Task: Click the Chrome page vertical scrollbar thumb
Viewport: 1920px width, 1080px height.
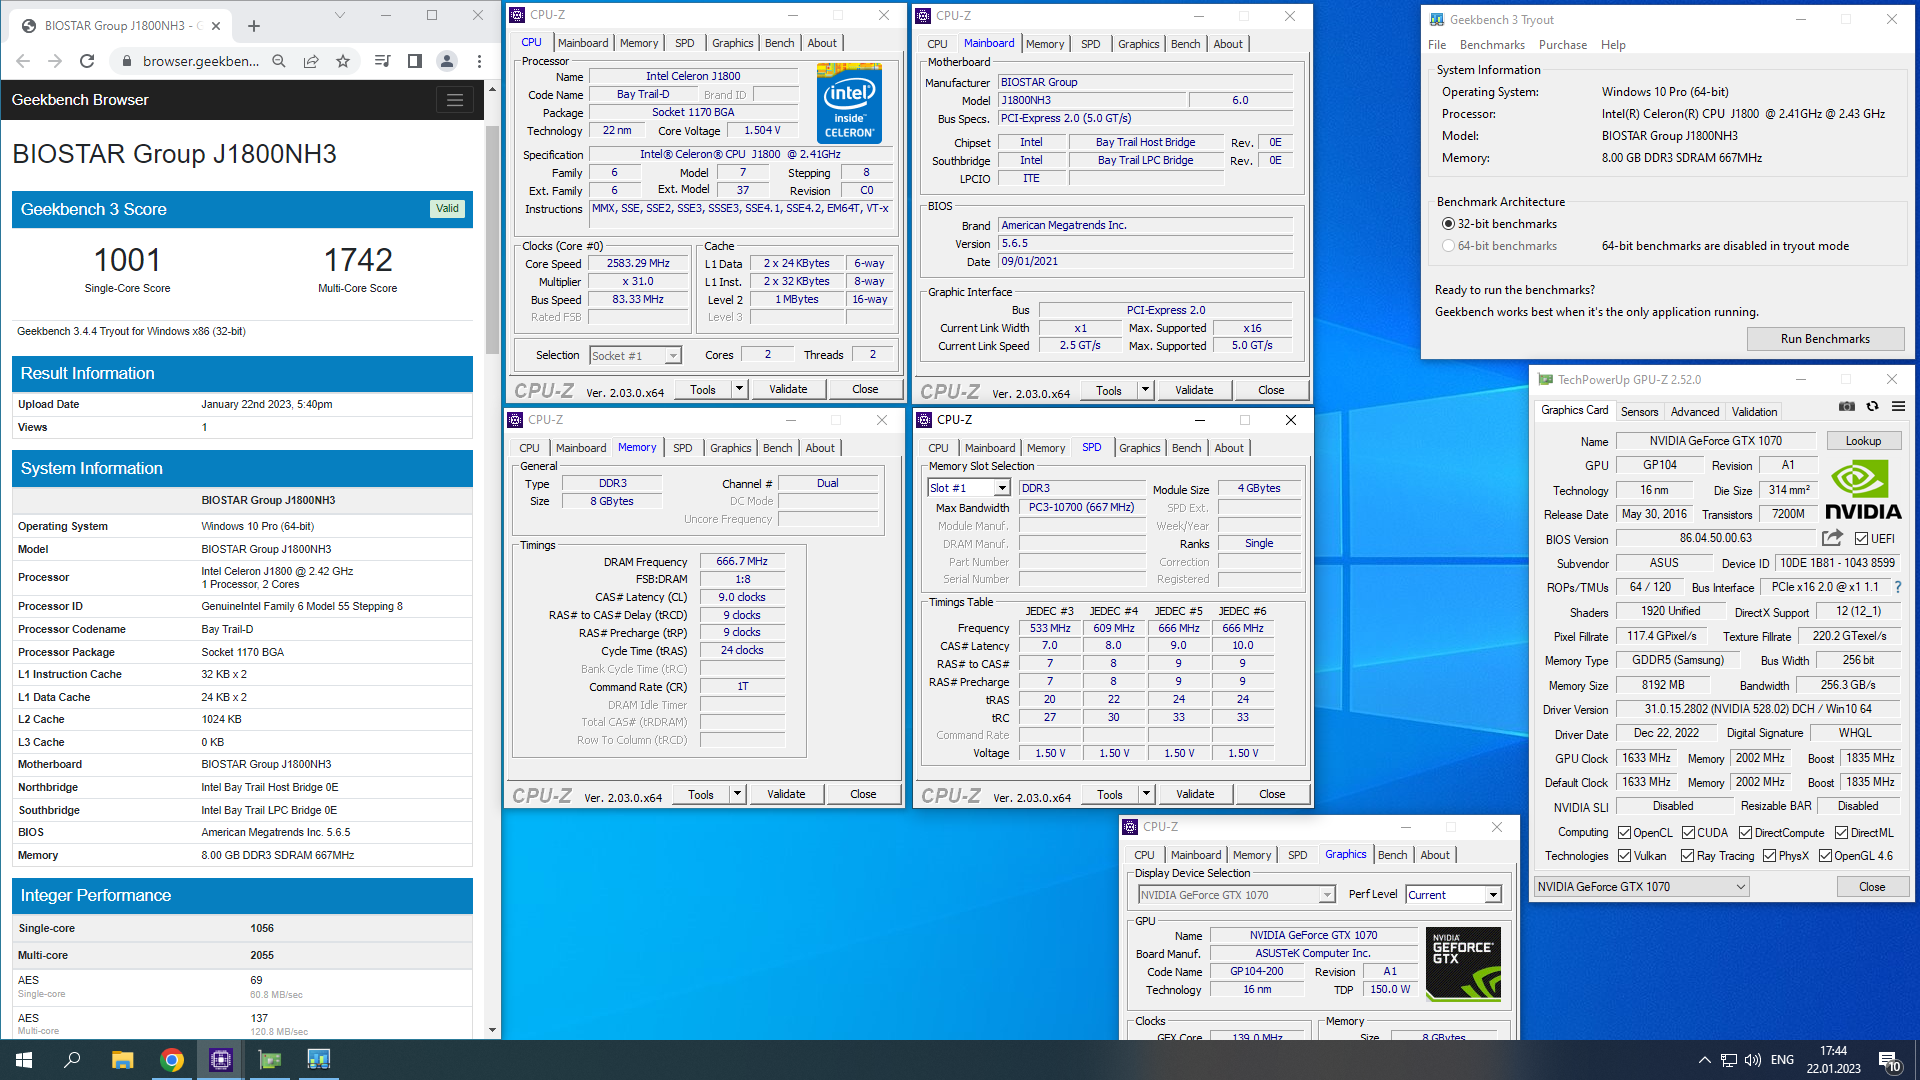Action: 491,239
